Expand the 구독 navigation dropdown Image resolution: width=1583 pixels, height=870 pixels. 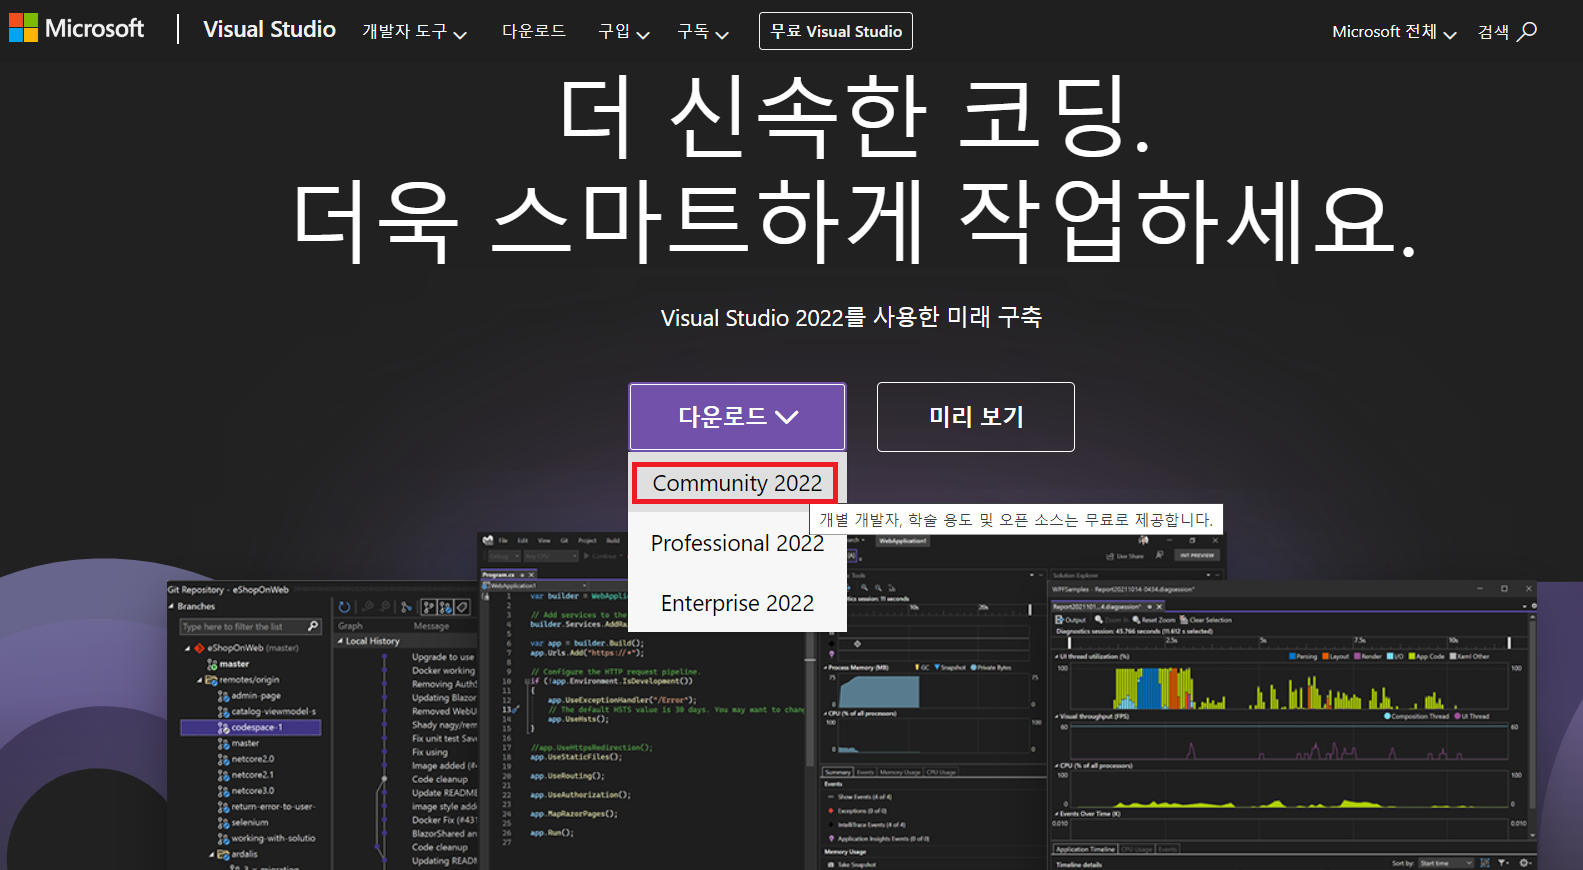(x=702, y=32)
